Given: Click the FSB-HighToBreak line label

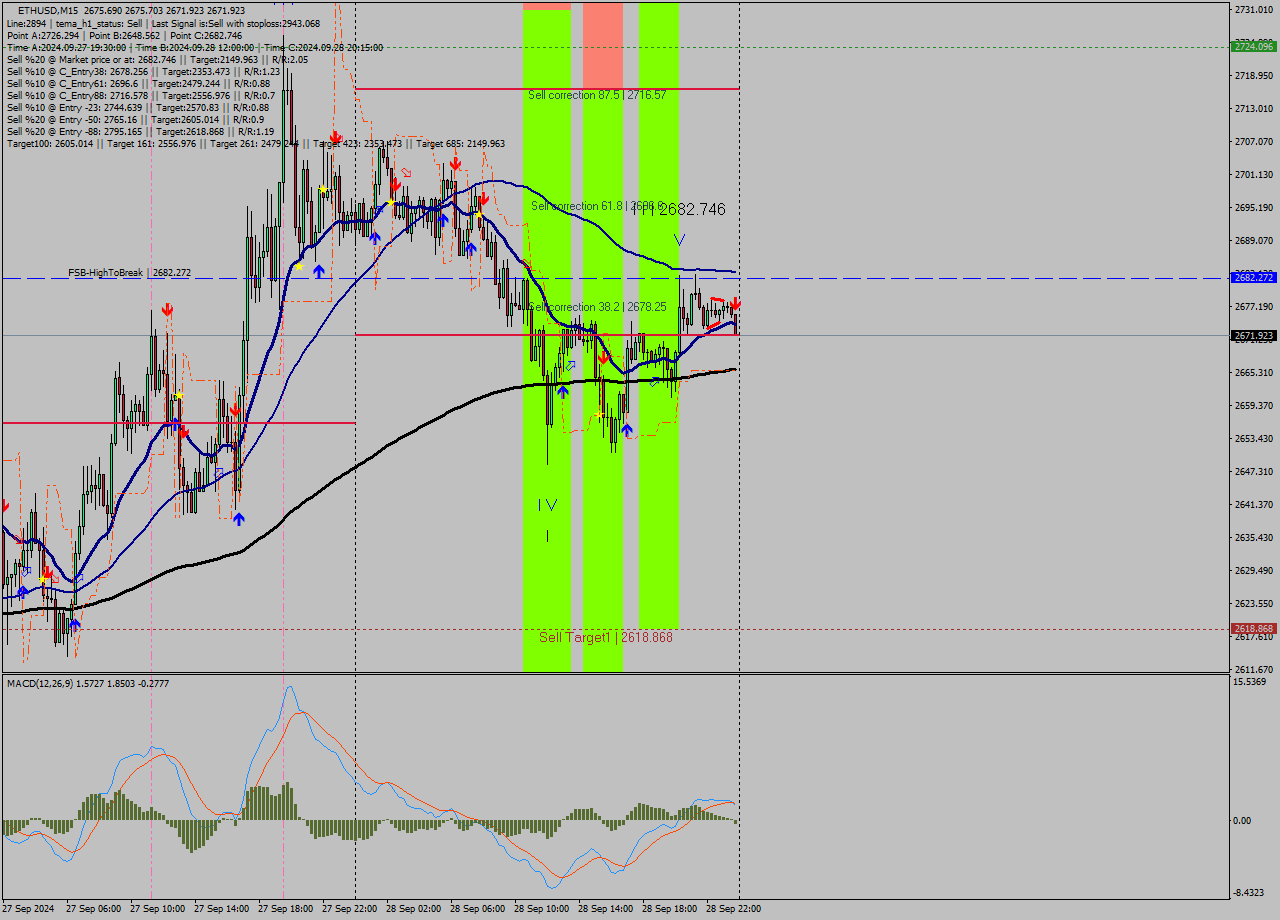Looking at the screenshot, I should tap(105, 272).
